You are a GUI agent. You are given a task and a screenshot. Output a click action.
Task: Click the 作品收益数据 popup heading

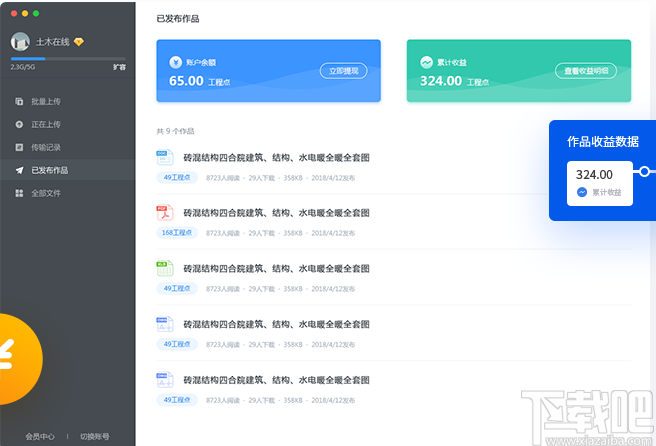pyautogui.click(x=603, y=142)
